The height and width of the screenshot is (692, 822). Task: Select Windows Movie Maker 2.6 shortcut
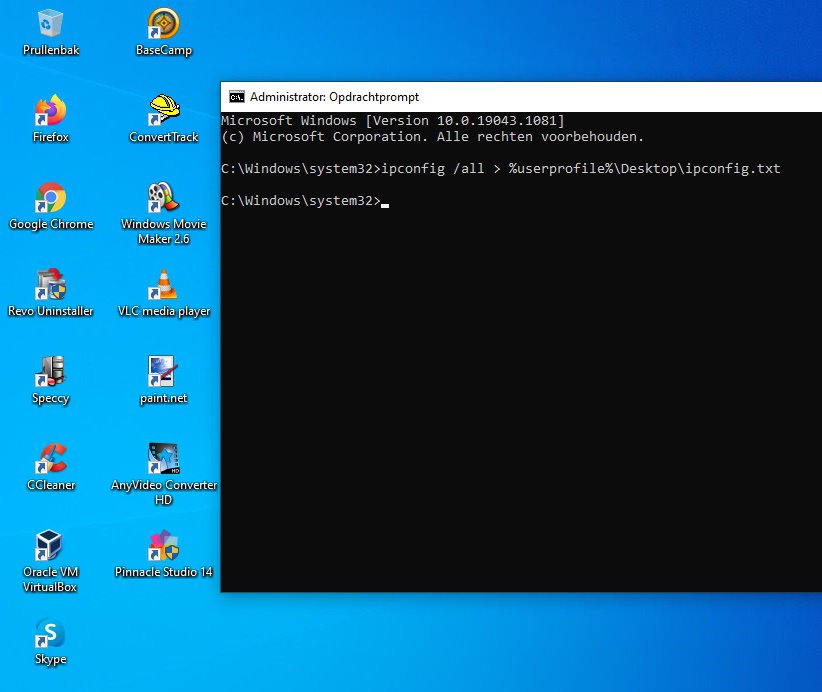pos(163,198)
